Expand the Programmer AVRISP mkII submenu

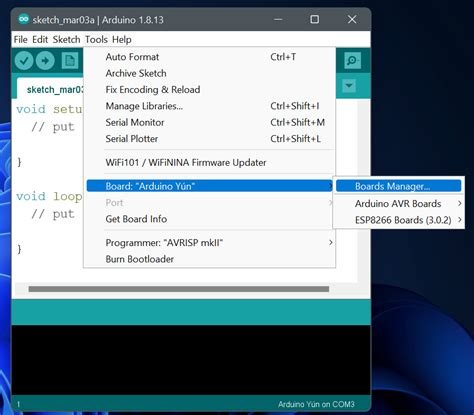210,243
